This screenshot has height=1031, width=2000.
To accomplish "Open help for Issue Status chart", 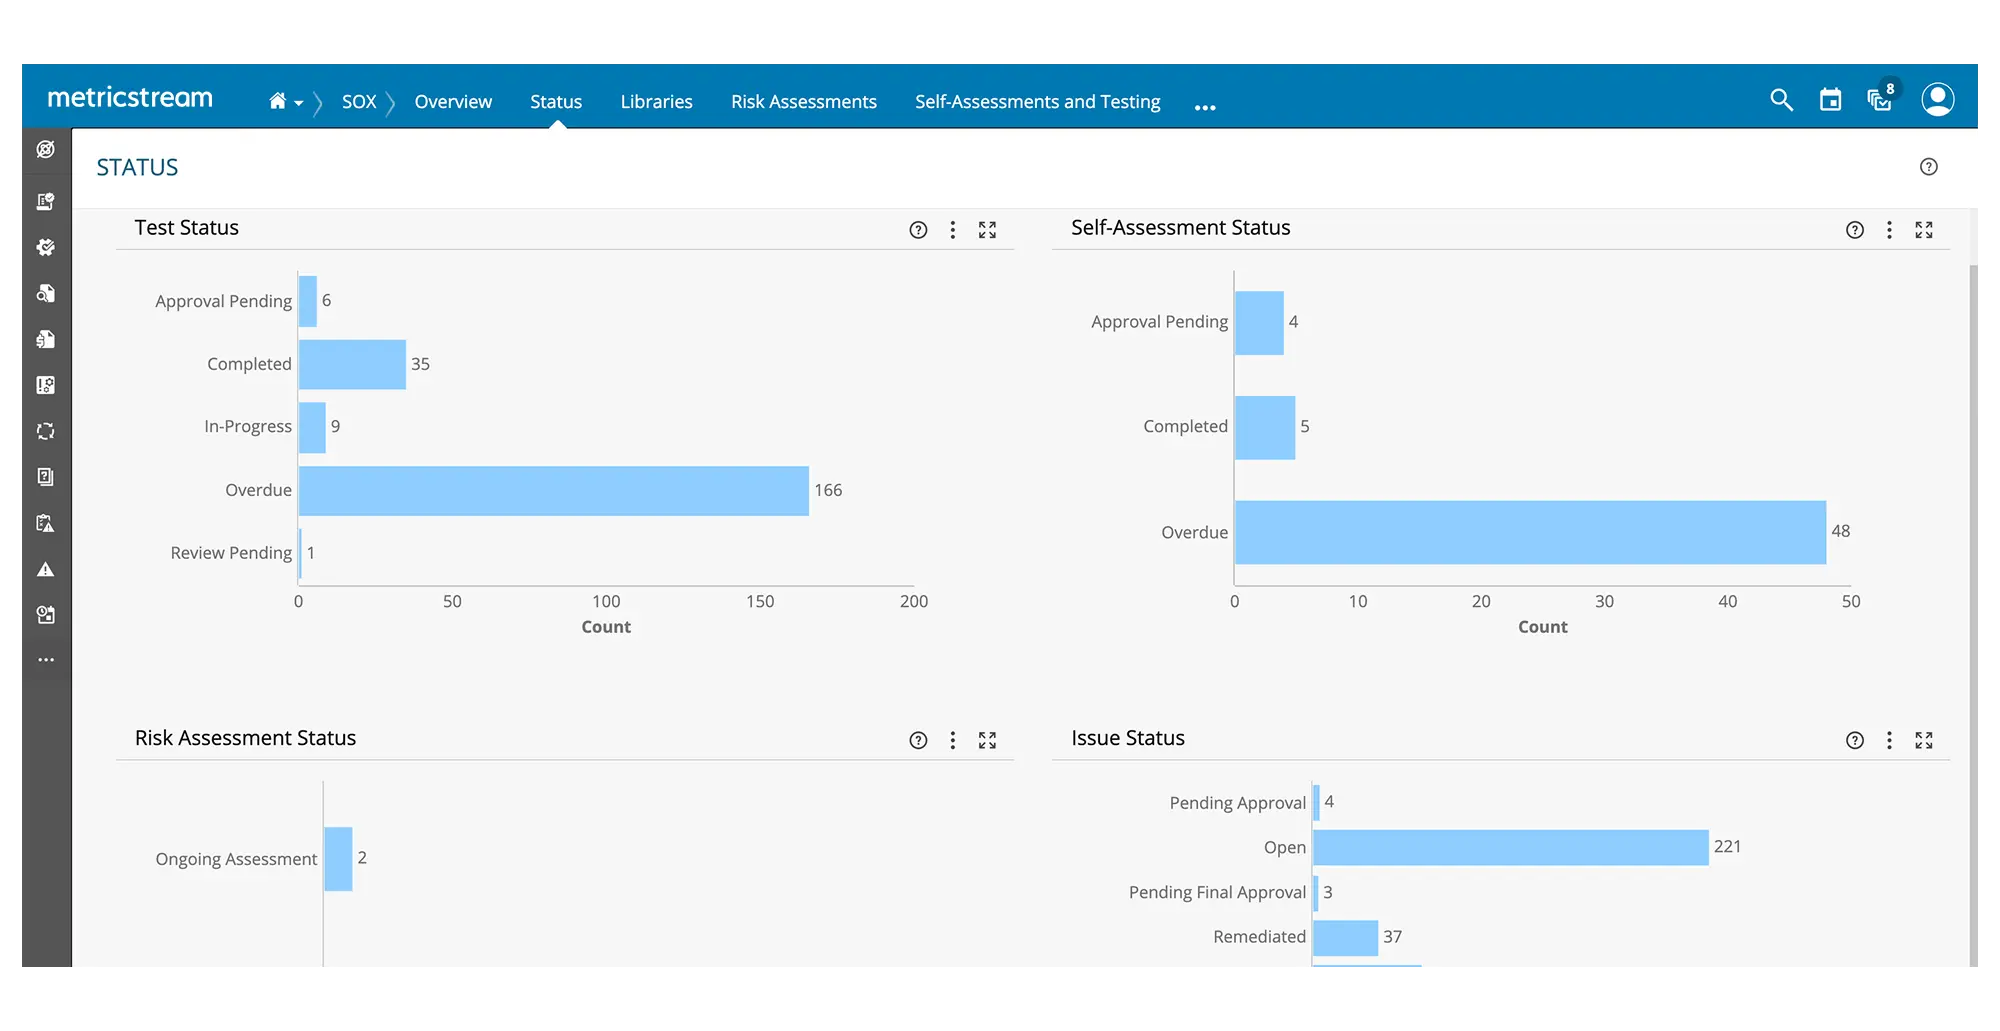I will [1855, 740].
